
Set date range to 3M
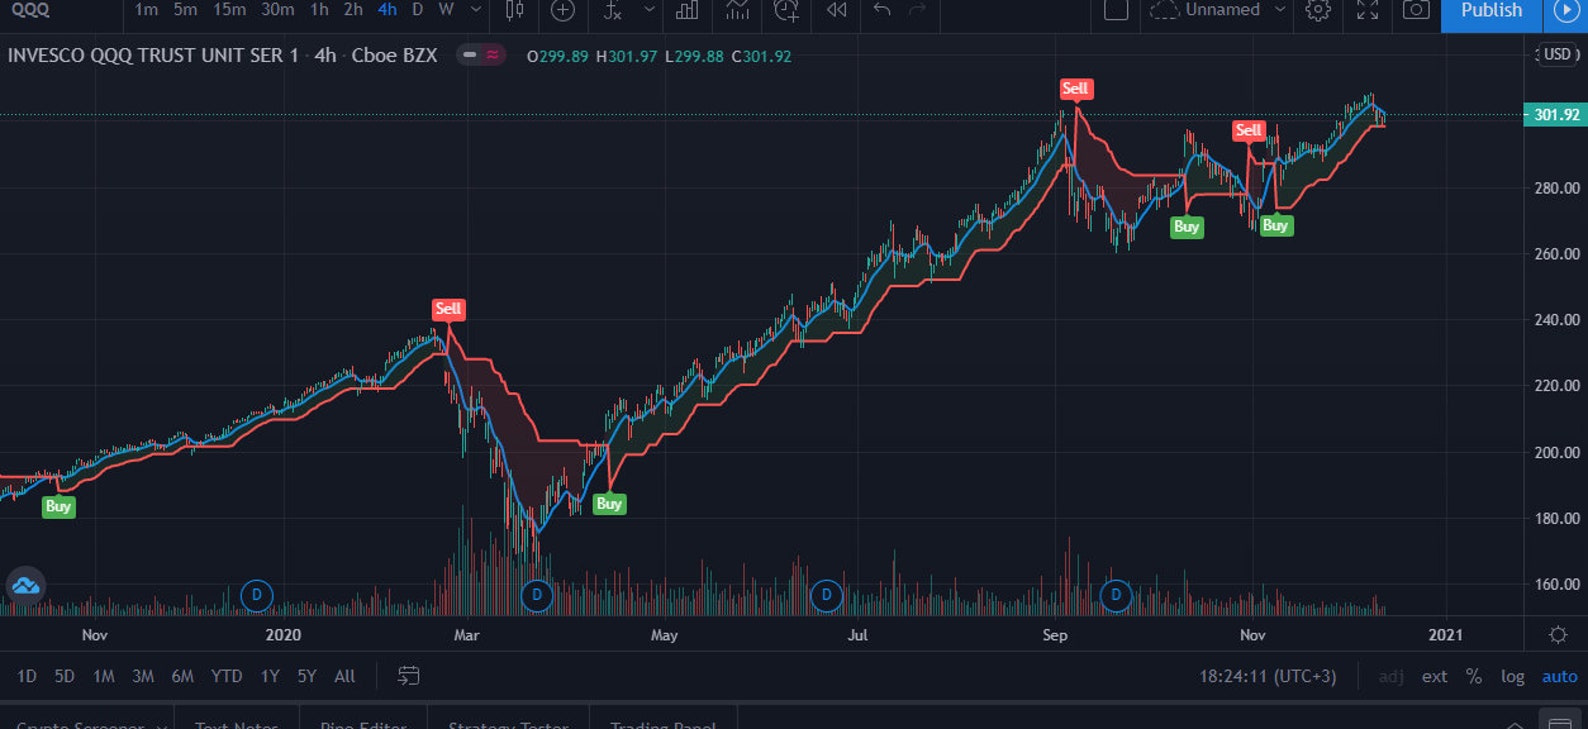143,676
